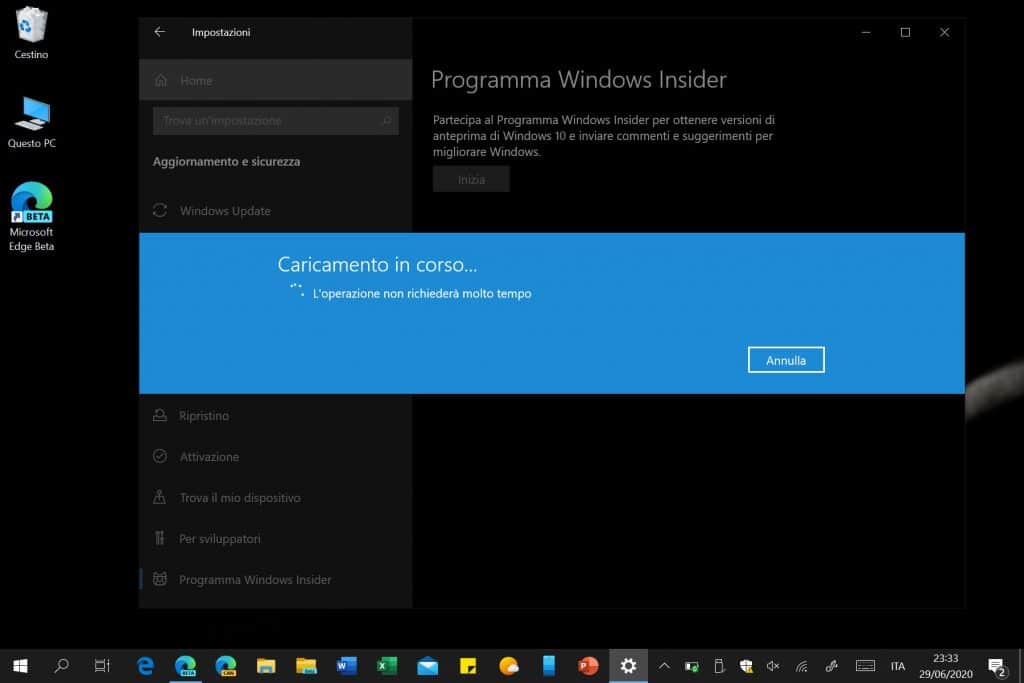The height and width of the screenshot is (683, 1024).
Task: Go back using the settings back arrow
Action: point(159,32)
